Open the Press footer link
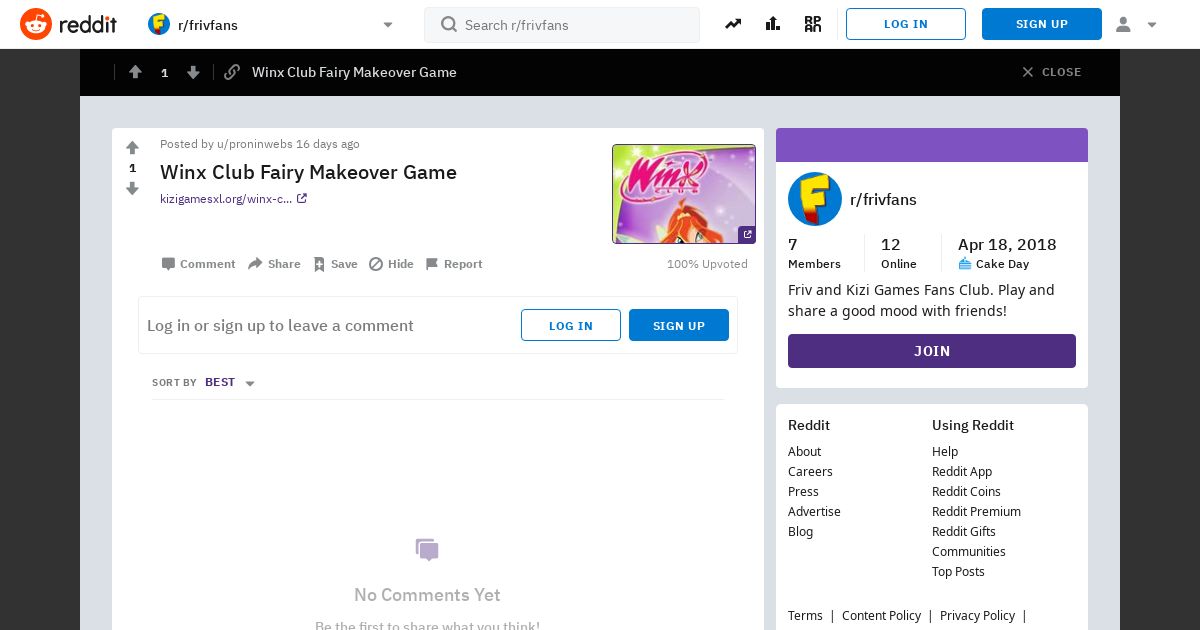 click(x=803, y=492)
